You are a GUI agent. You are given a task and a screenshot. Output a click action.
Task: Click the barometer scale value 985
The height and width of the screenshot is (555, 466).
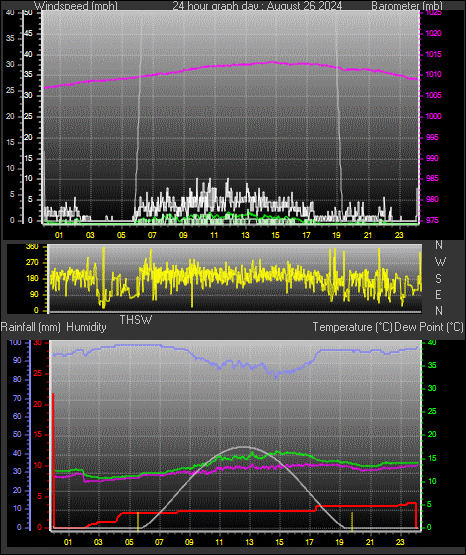pos(432,178)
